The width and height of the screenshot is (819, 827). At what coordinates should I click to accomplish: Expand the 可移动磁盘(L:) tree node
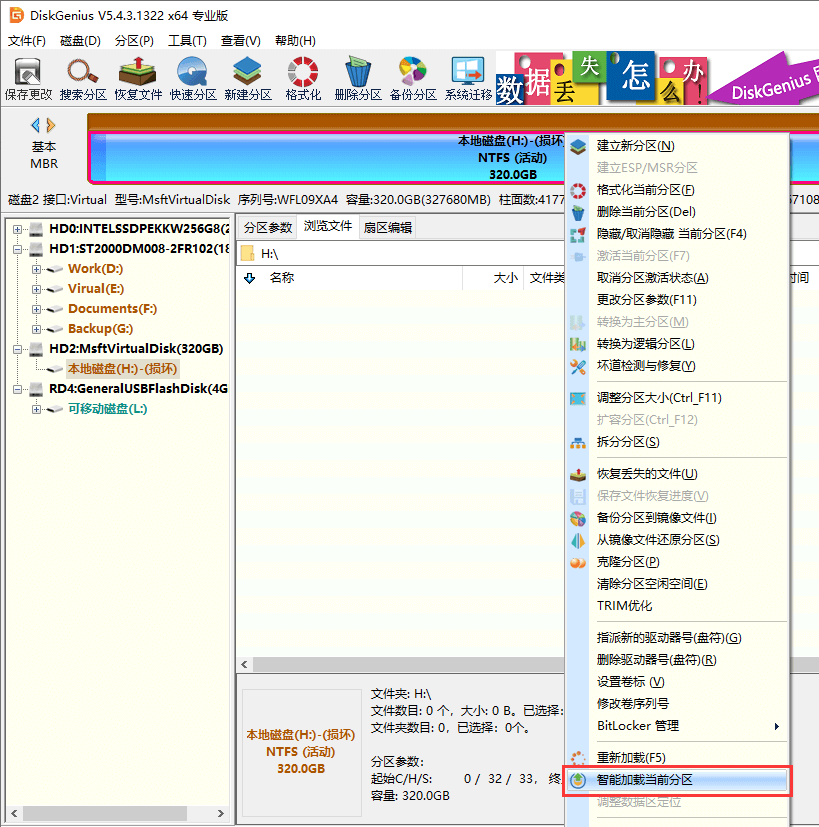(x=35, y=408)
